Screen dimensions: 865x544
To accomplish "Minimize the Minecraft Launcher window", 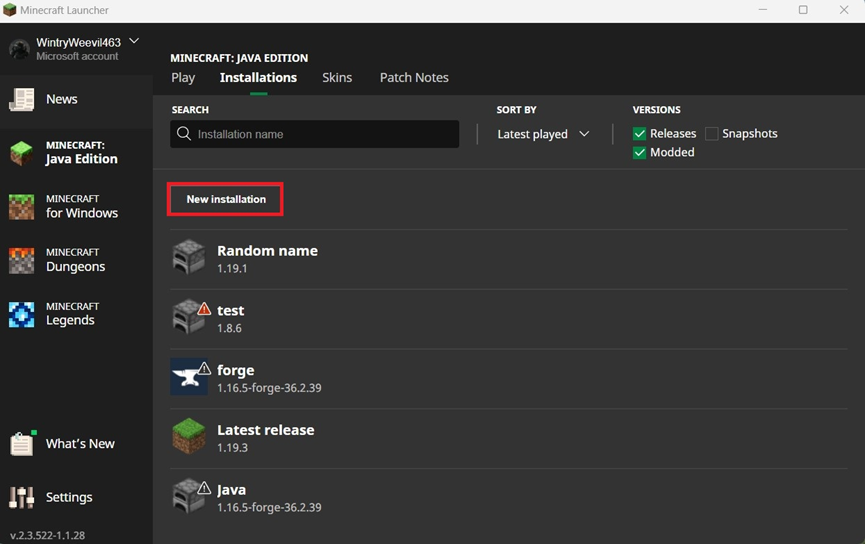I will tap(763, 10).
